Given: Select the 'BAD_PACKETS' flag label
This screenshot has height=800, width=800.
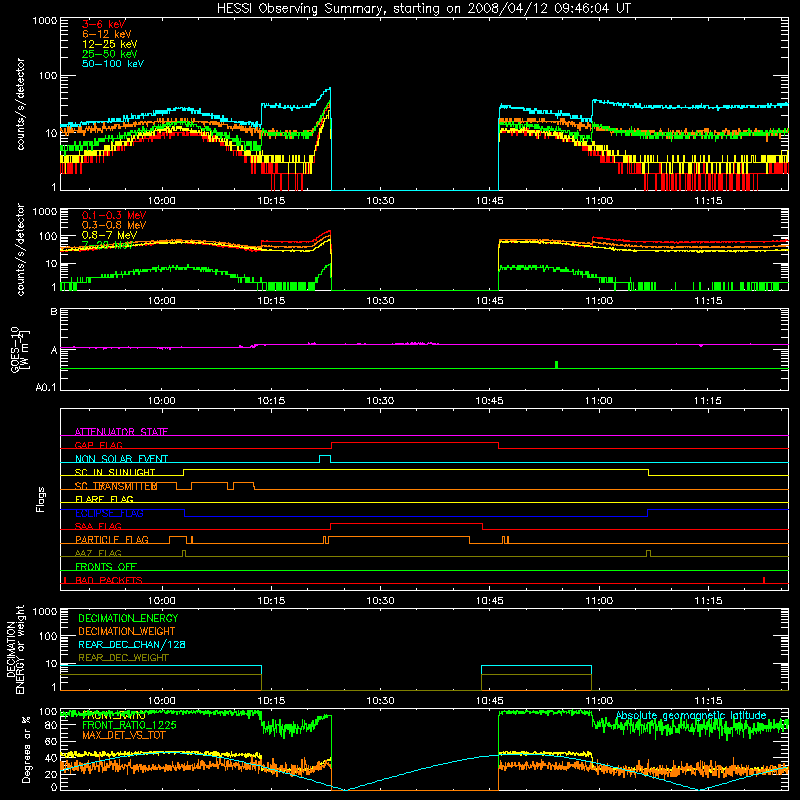Looking at the screenshot, I should 109,580.
